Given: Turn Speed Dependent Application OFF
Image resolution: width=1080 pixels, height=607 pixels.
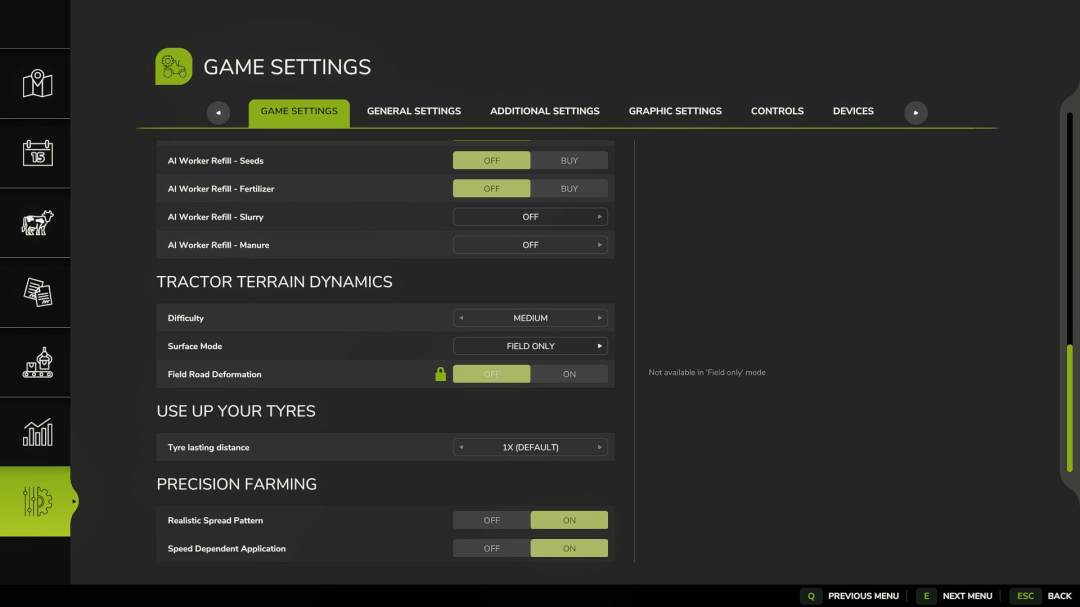Looking at the screenshot, I should pos(492,548).
